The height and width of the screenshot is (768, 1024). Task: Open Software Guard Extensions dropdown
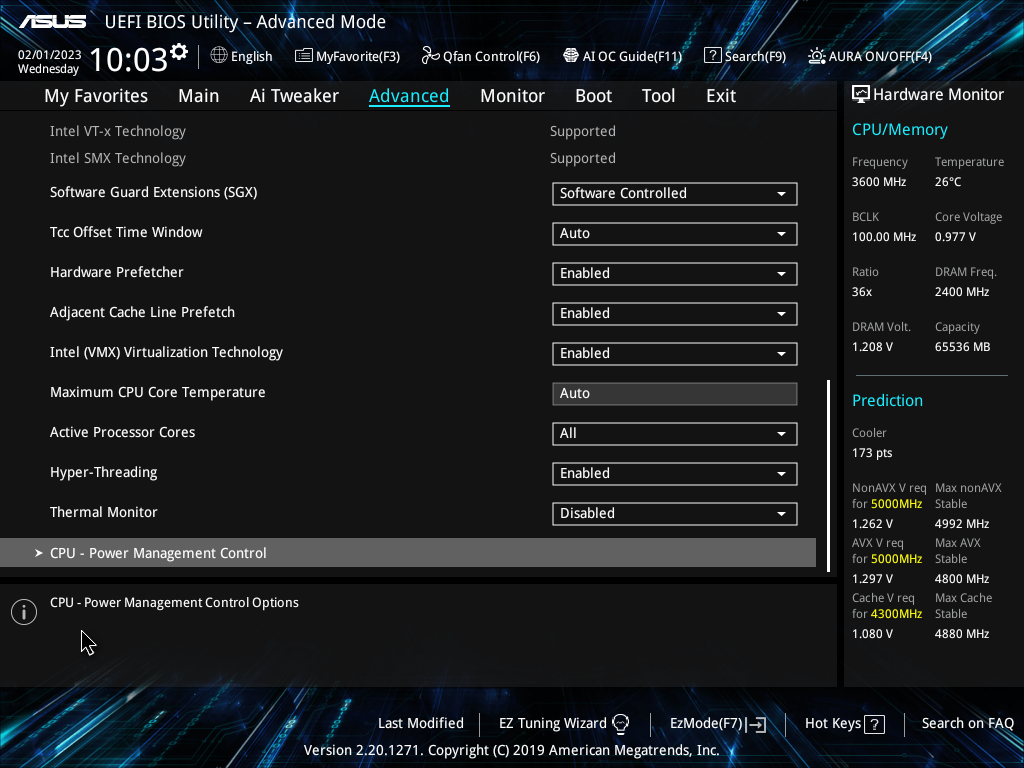[675, 194]
